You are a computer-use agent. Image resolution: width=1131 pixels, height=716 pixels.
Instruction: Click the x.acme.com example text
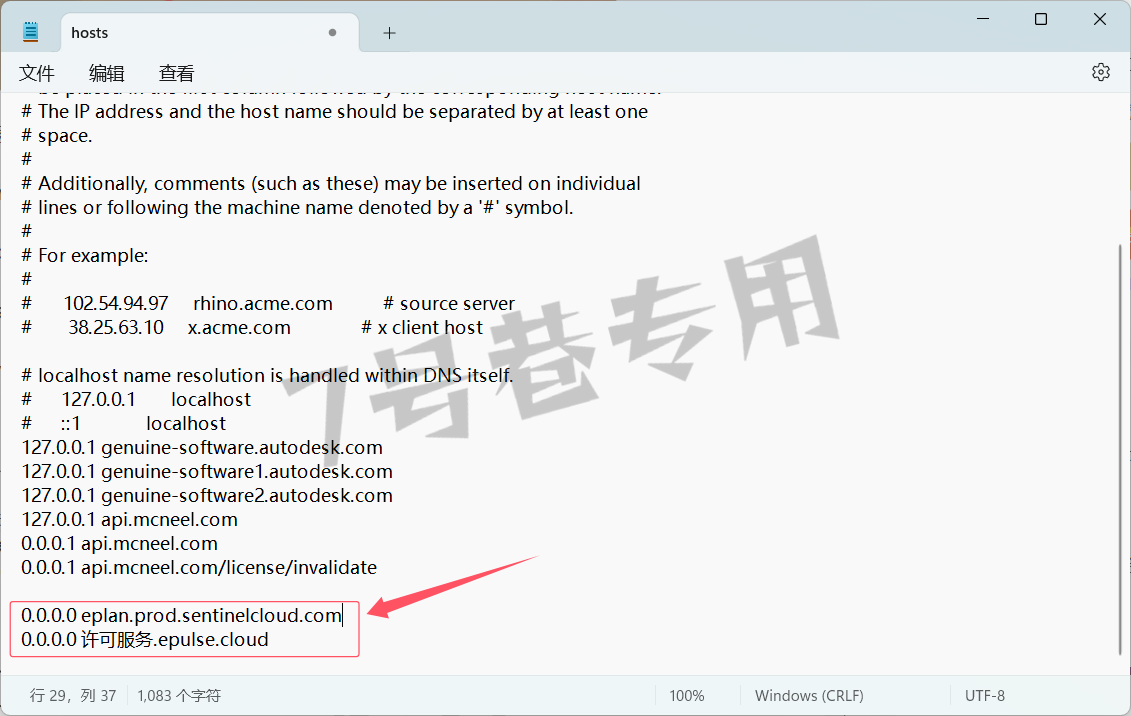click(239, 327)
